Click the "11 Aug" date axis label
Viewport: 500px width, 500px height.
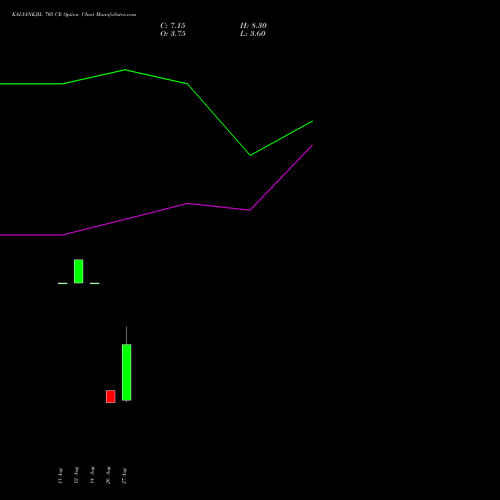point(60,475)
